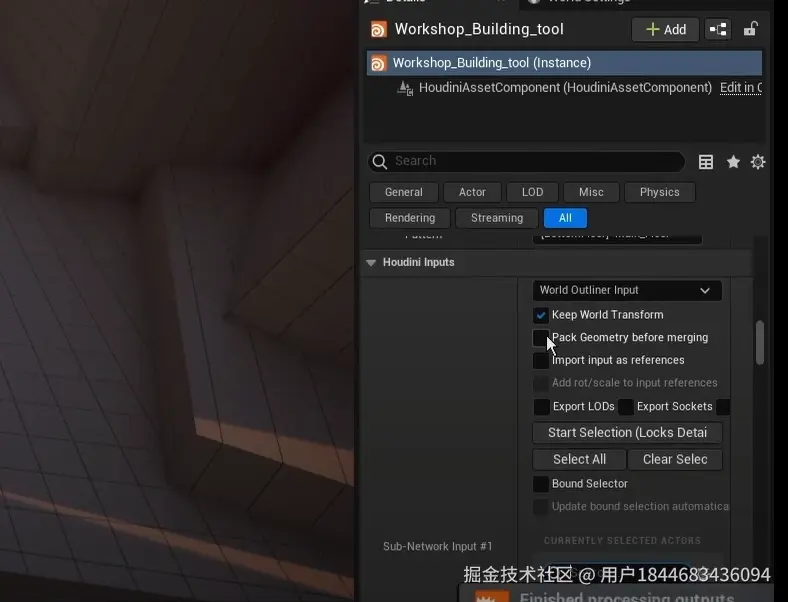Switch to the Rendering filter tab

[410, 218]
